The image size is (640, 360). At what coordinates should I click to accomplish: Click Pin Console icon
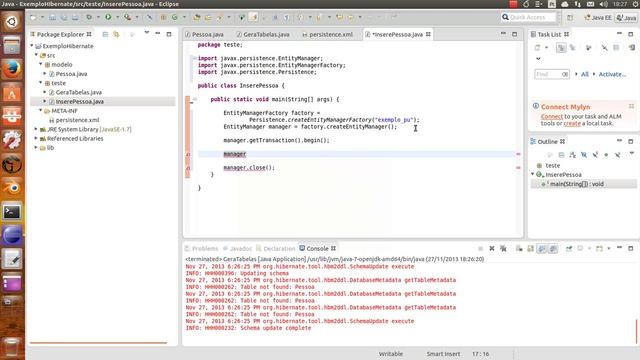click(x=569, y=248)
